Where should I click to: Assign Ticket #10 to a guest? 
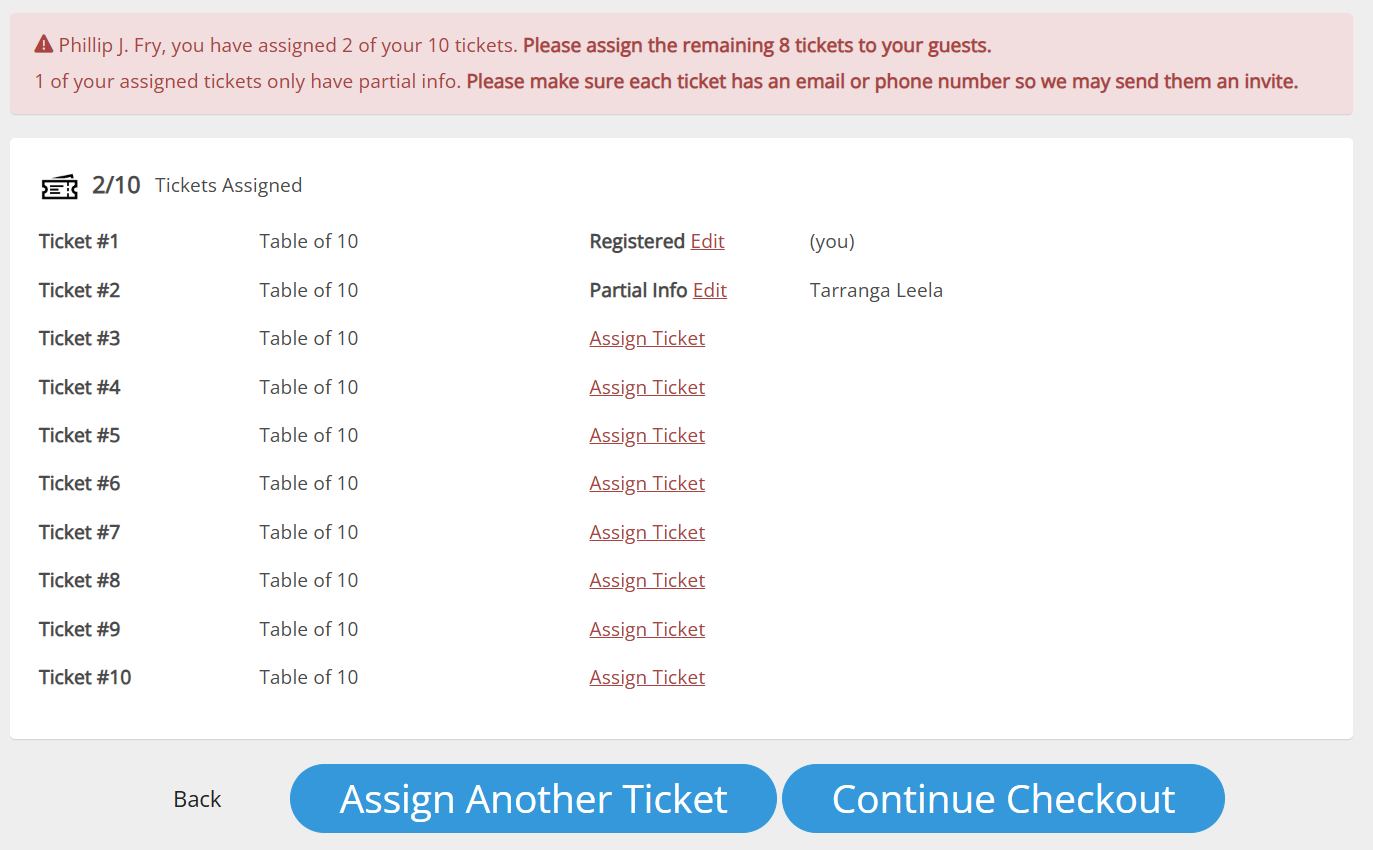[x=647, y=678]
